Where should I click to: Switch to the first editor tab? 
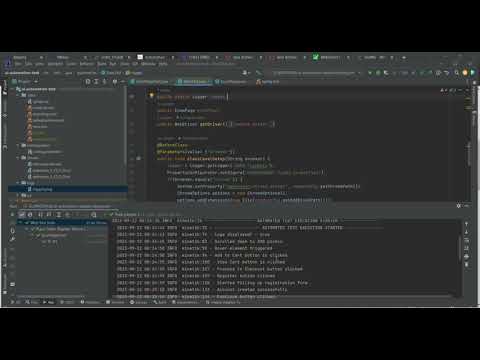coord(149,82)
